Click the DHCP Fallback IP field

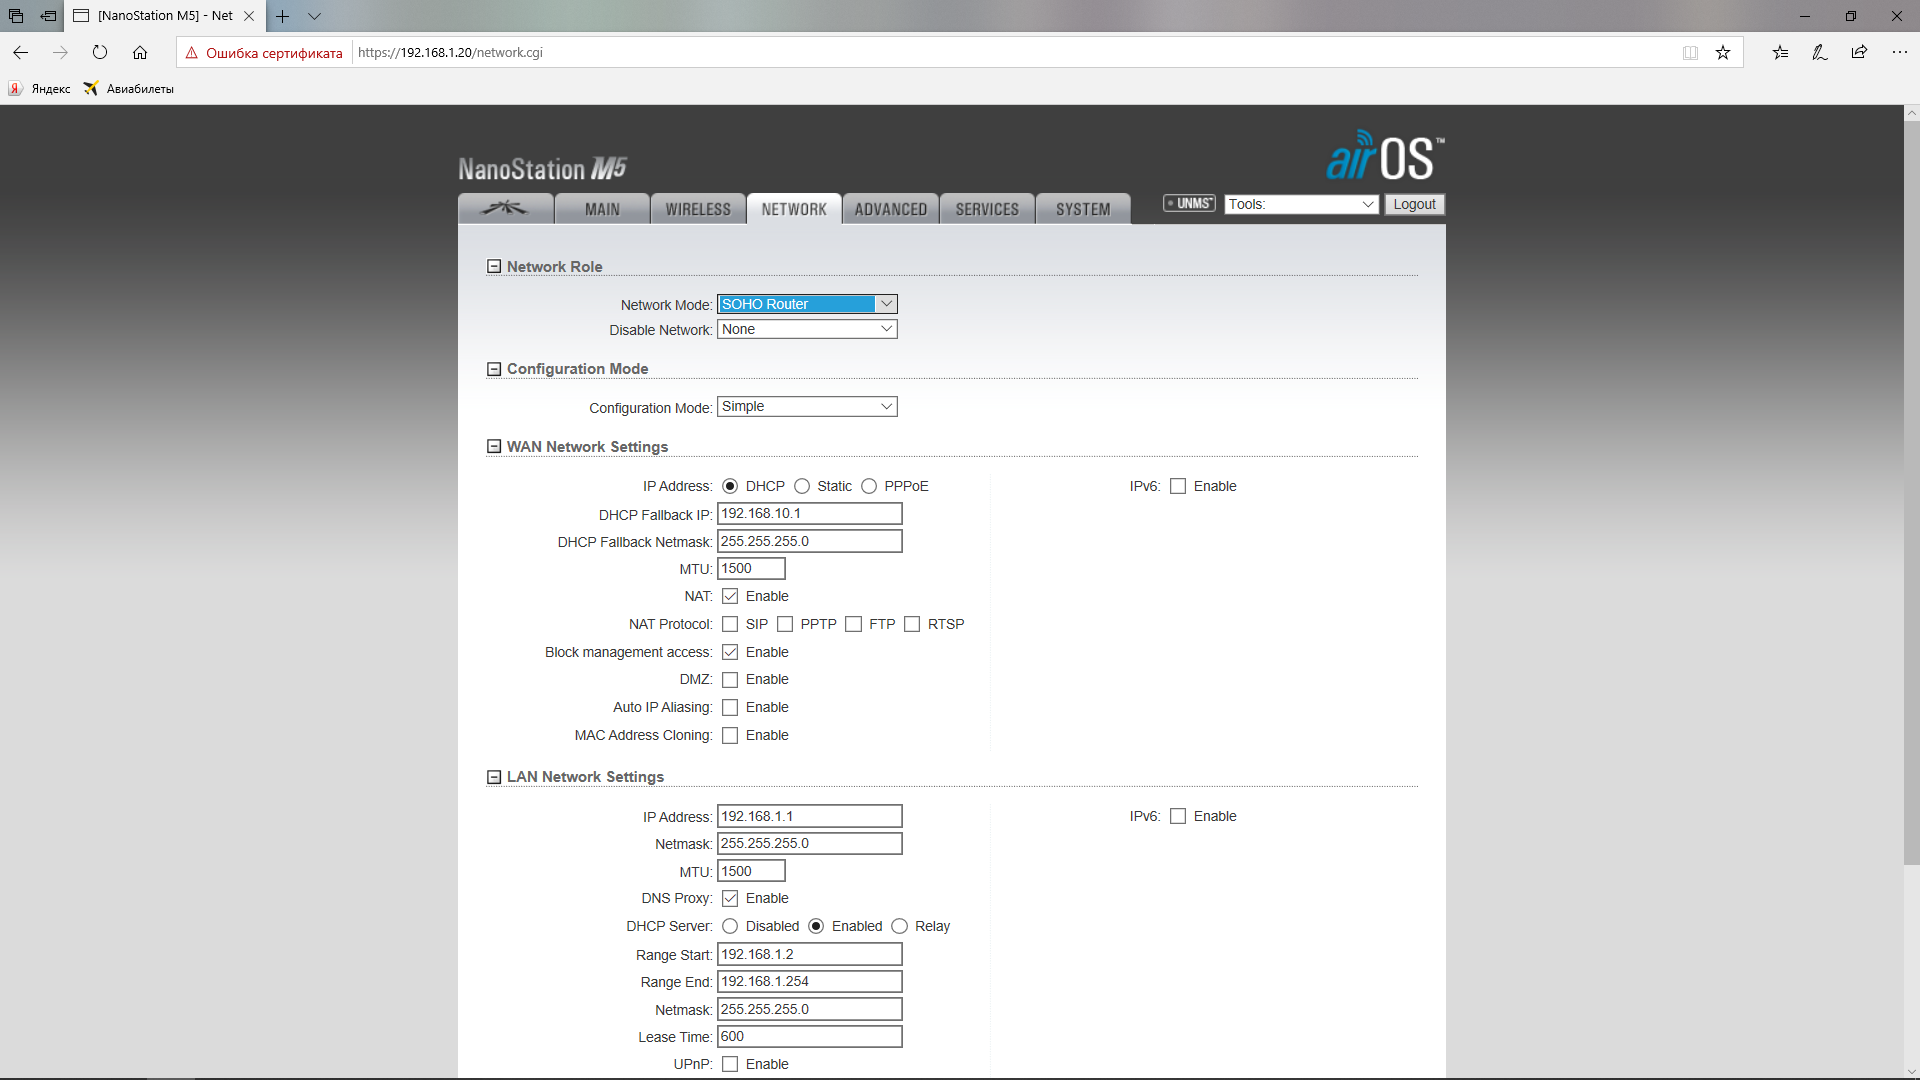pyautogui.click(x=809, y=514)
